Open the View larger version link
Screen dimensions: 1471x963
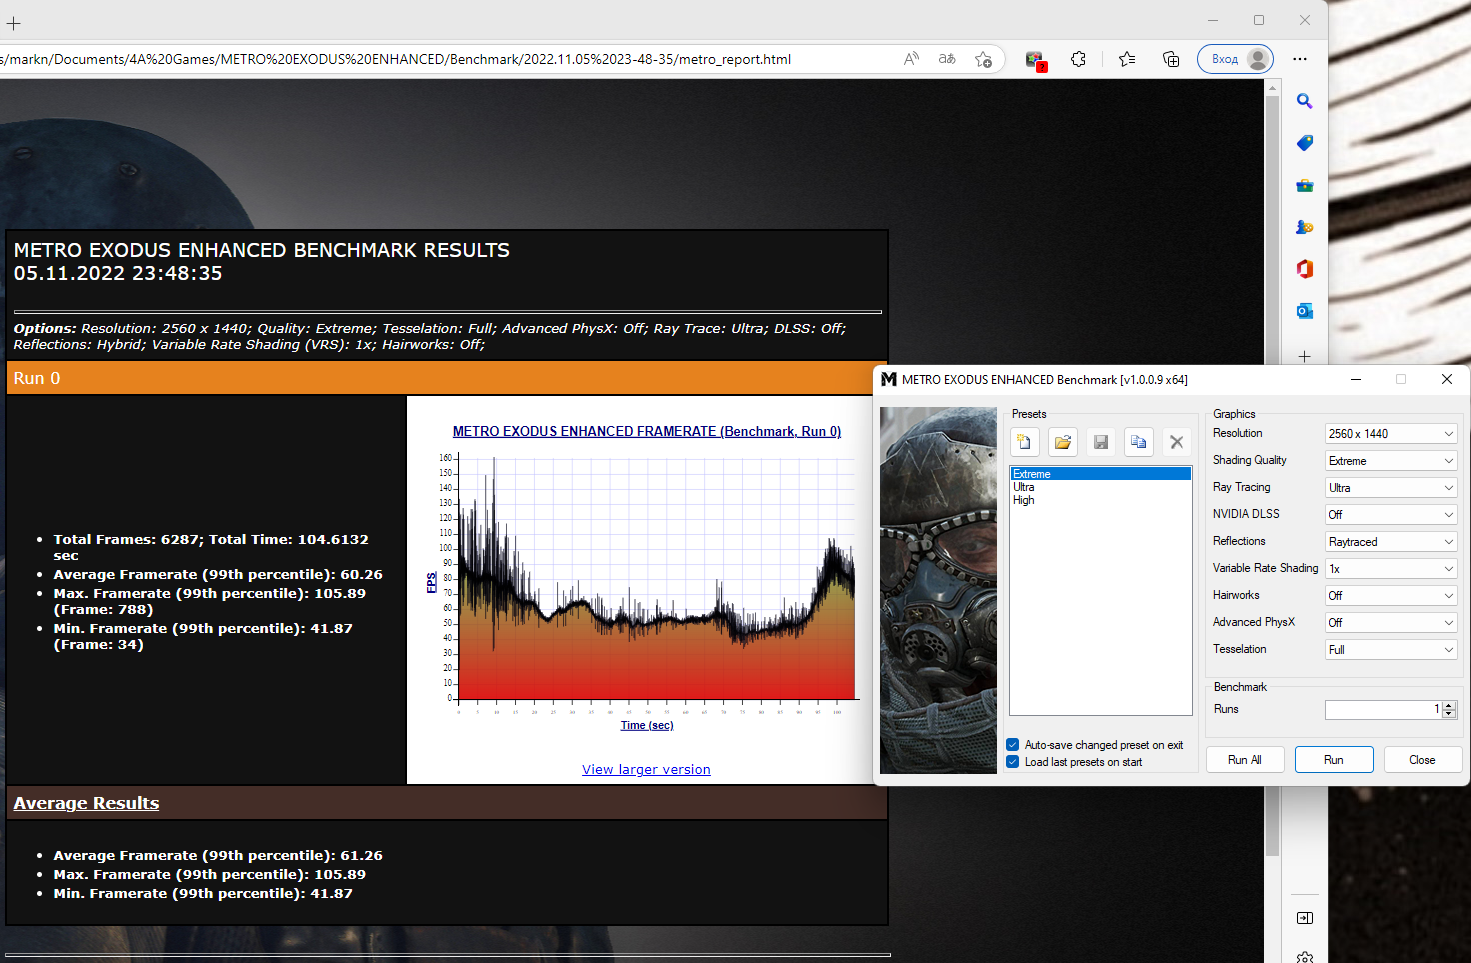point(646,770)
